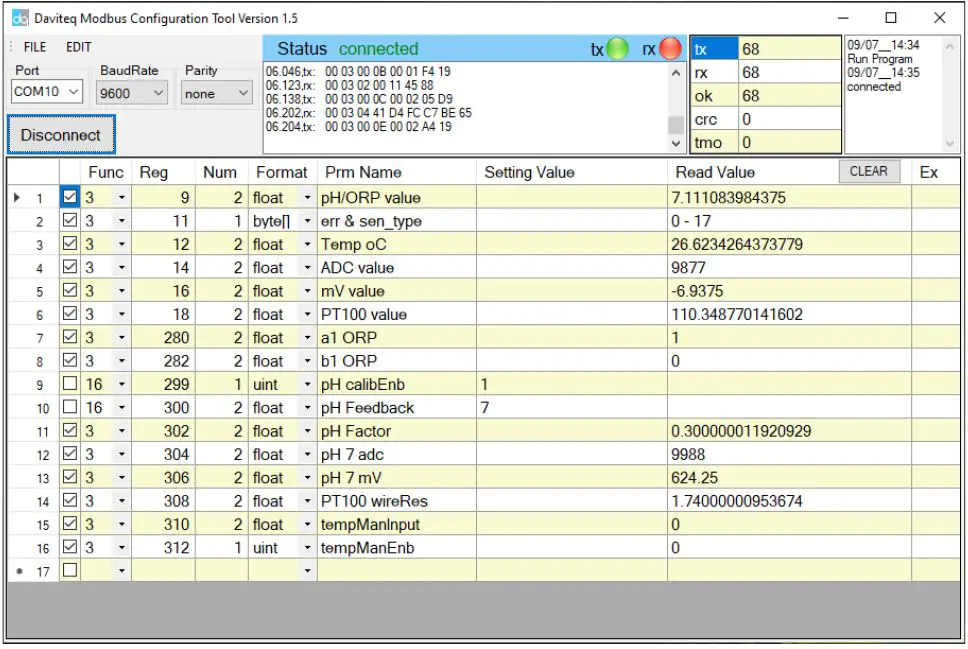Click the red rx indicator light
968x649 pixels.
(669, 49)
